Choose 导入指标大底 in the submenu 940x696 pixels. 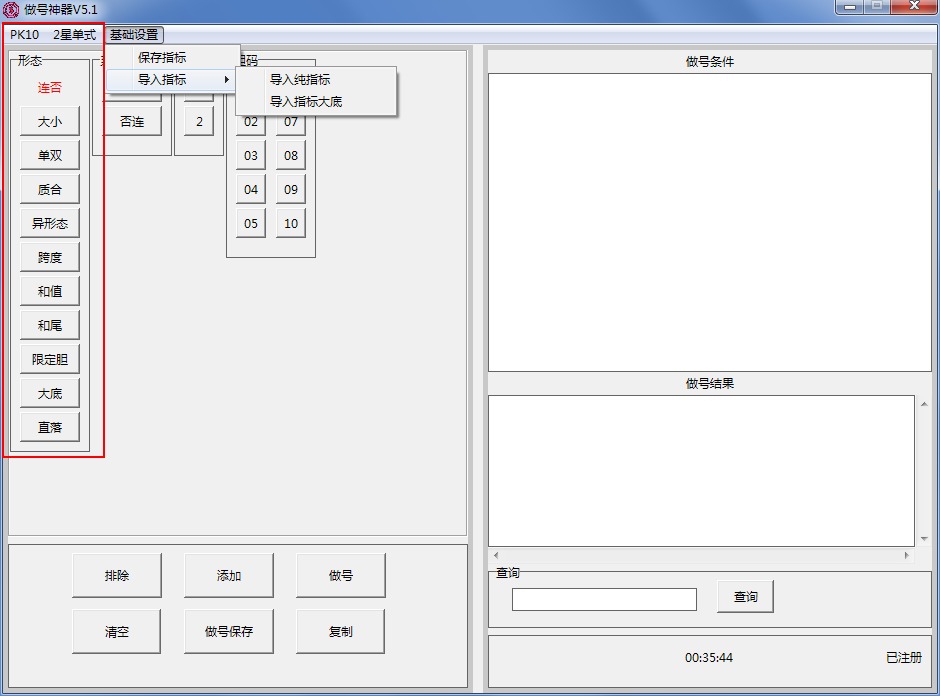coord(306,102)
